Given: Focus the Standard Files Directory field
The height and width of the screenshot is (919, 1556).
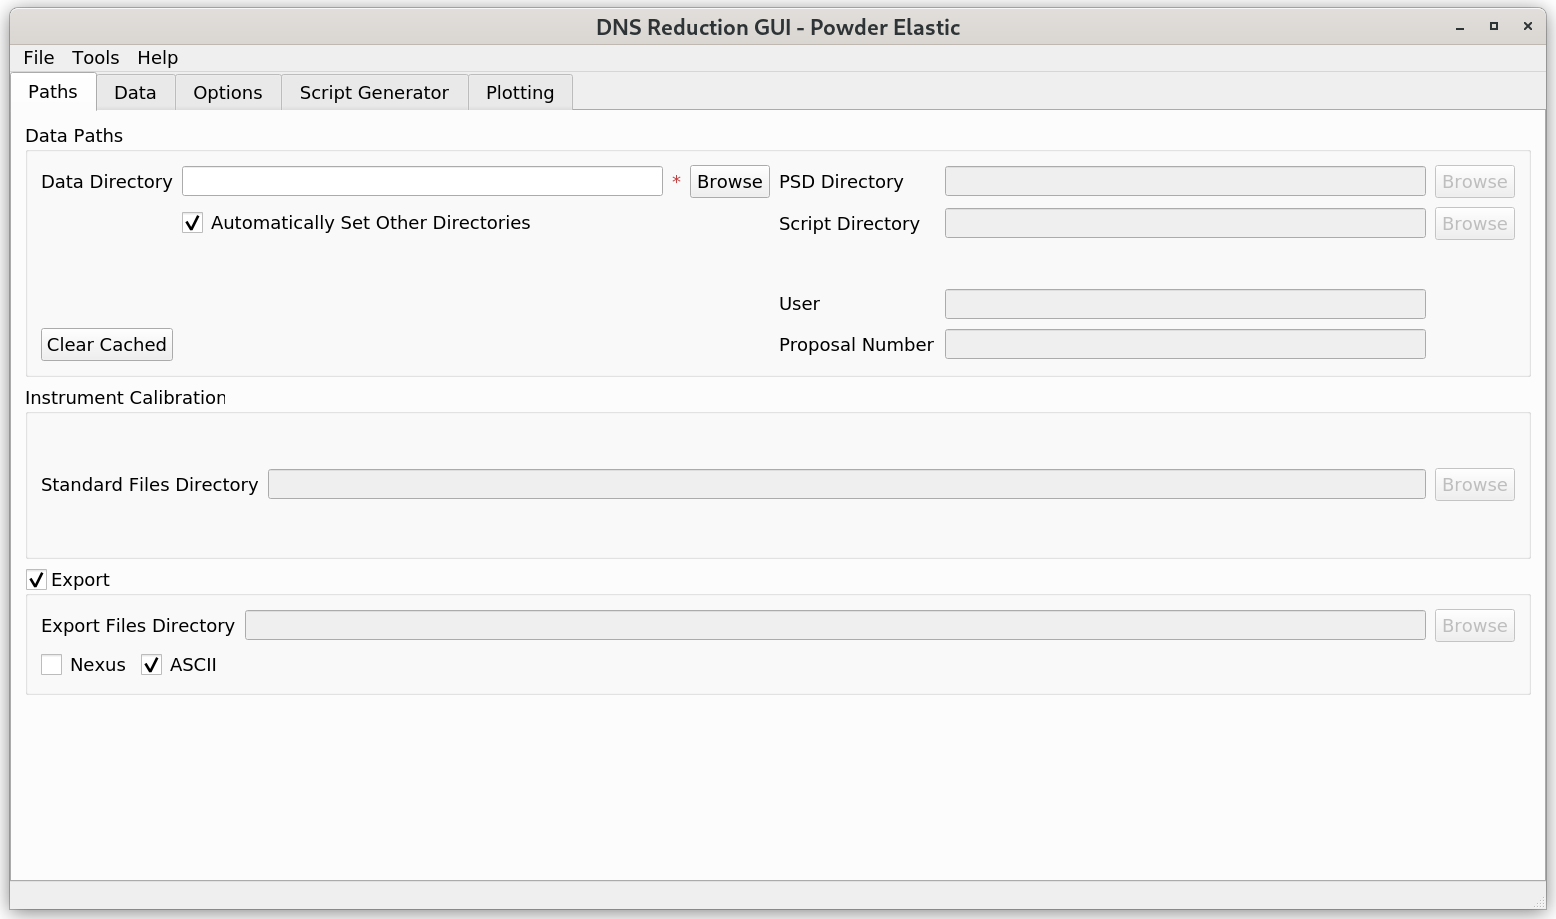Looking at the screenshot, I should [x=846, y=485].
